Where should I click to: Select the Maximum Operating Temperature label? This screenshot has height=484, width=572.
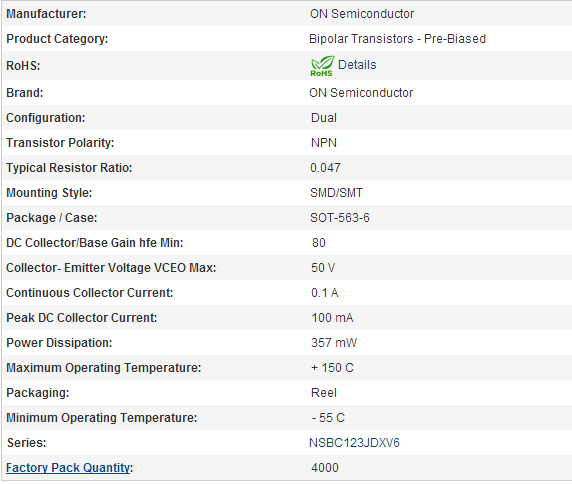pyautogui.click(x=104, y=368)
